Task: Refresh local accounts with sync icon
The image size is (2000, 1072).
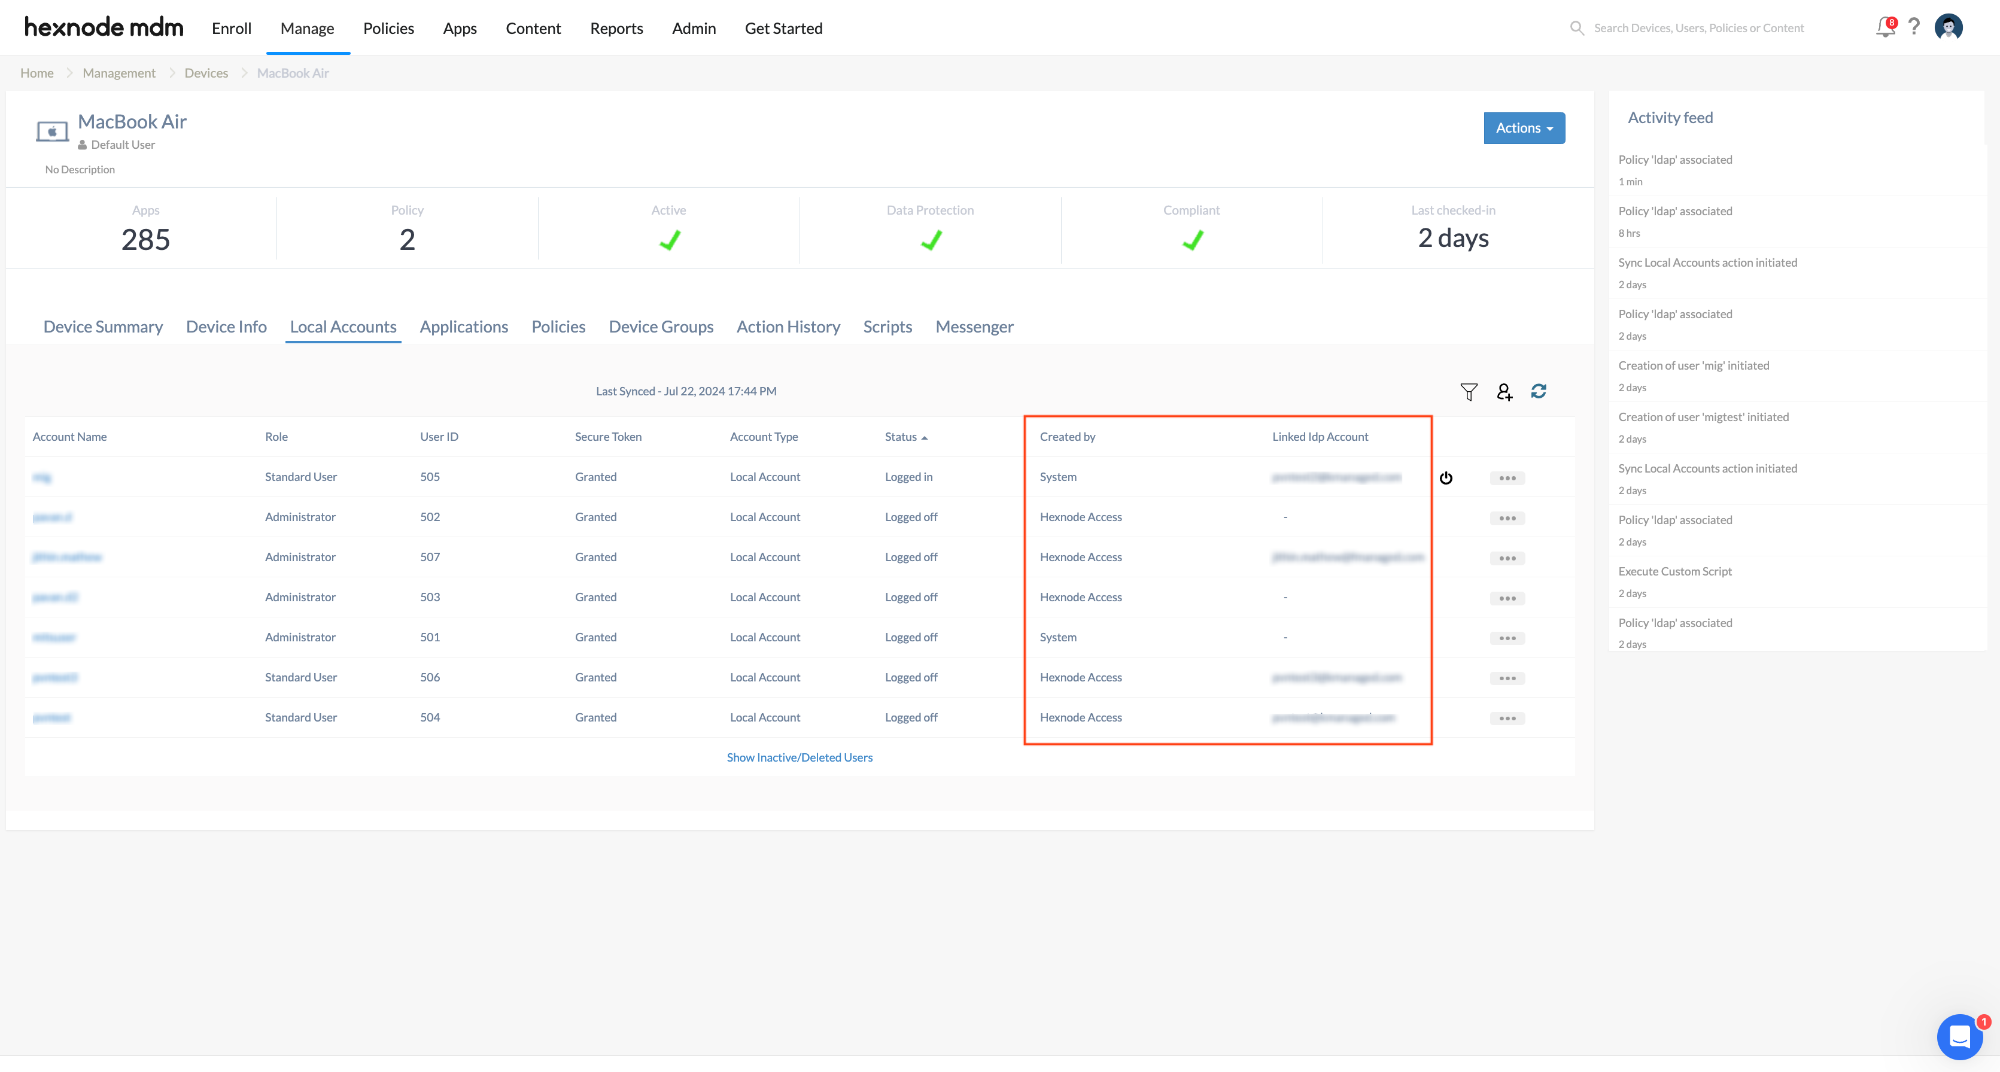Action: click(1539, 391)
